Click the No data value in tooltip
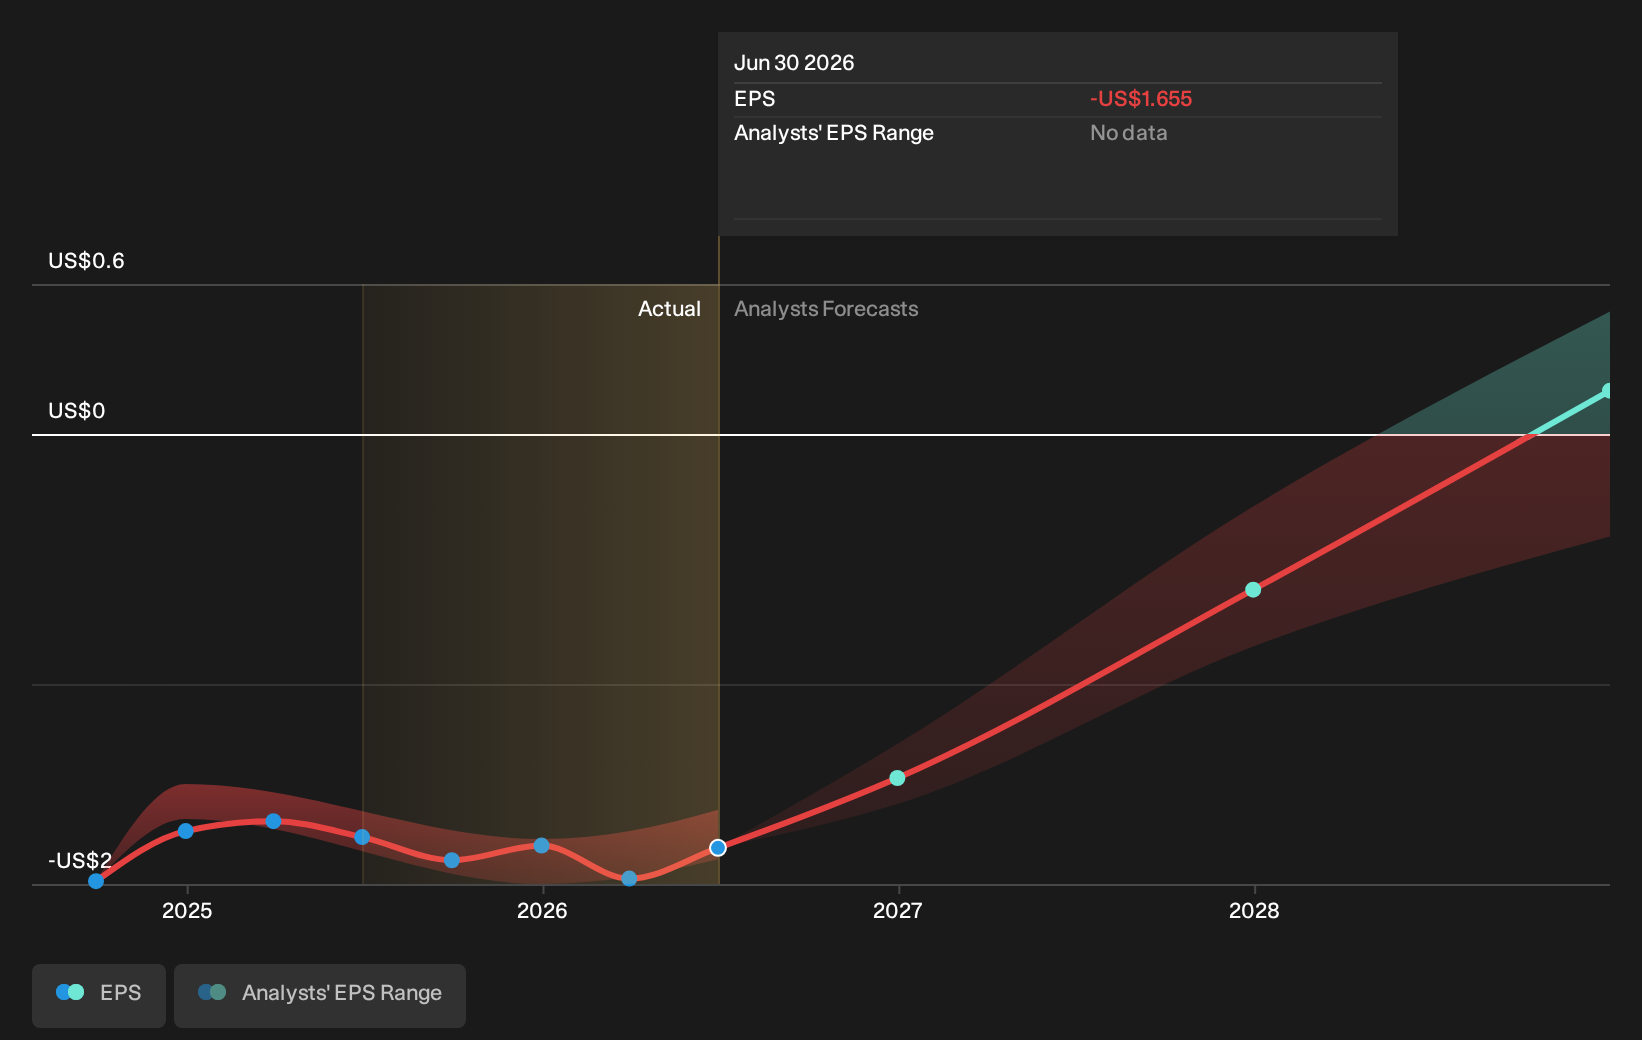This screenshot has width=1642, height=1040. [x=1128, y=133]
